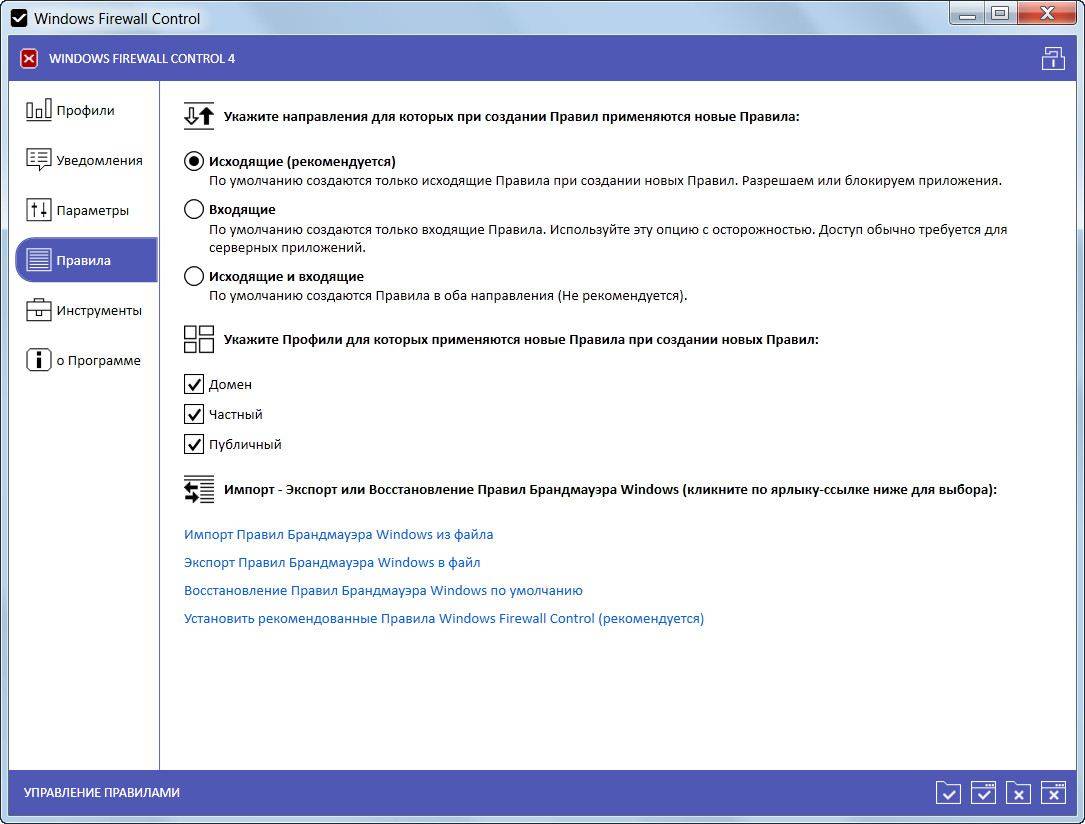Select the Правила section
Viewport: 1085px width, 824px height.
point(86,260)
